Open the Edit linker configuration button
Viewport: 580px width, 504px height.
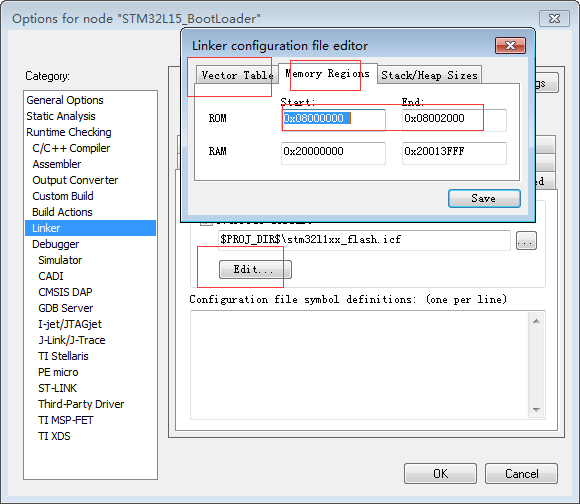click(x=255, y=270)
